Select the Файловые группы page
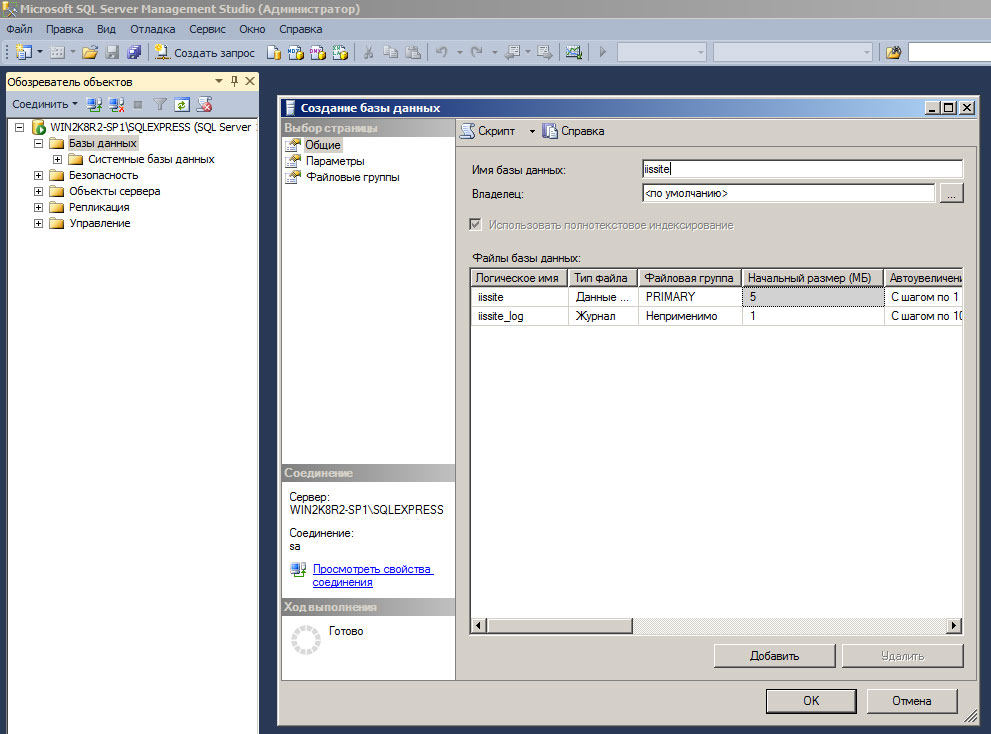 pyautogui.click(x=352, y=177)
